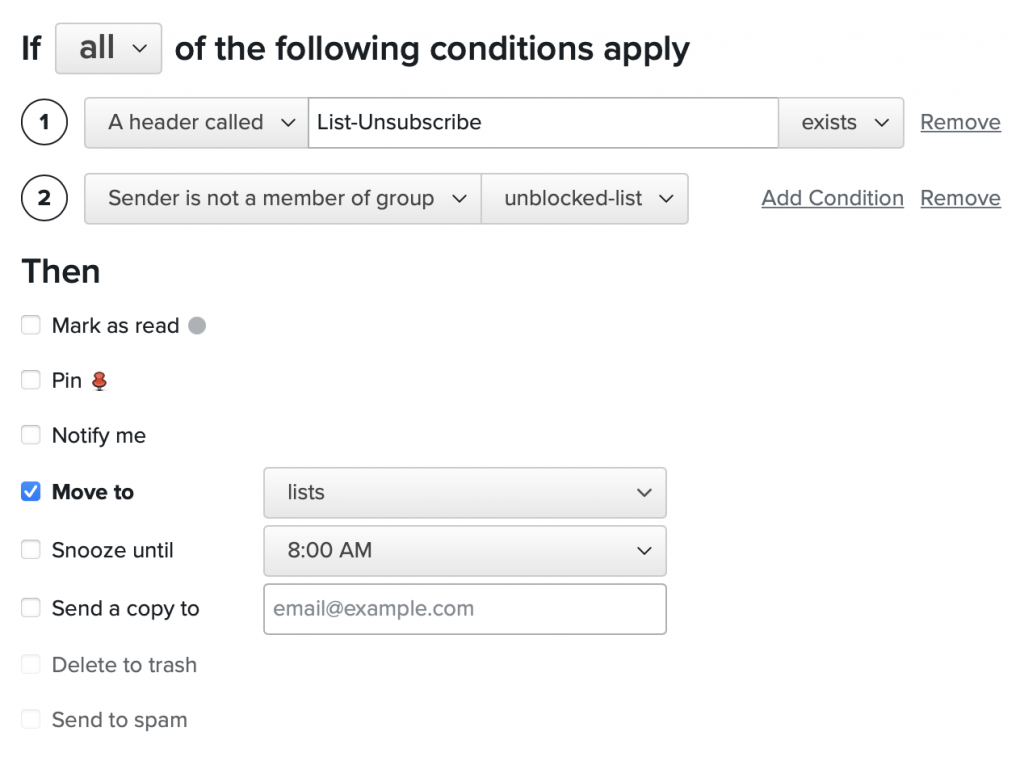This screenshot has height=761, width=1024.
Task: Tick the Notify me checkbox
Action: pos(31,435)
